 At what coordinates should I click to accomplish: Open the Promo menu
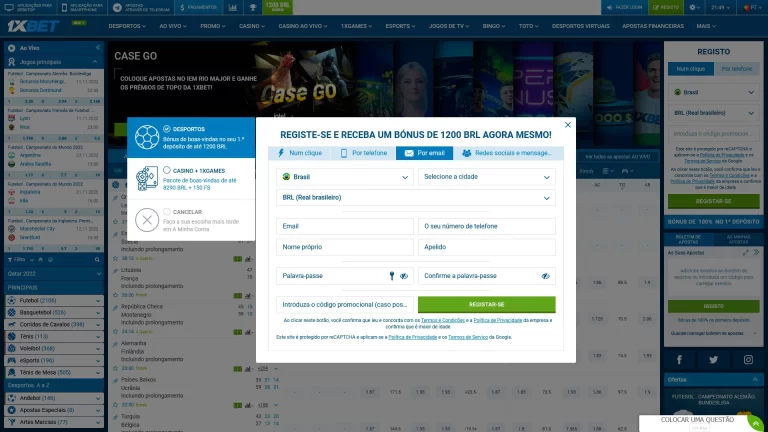coord(213,26)
